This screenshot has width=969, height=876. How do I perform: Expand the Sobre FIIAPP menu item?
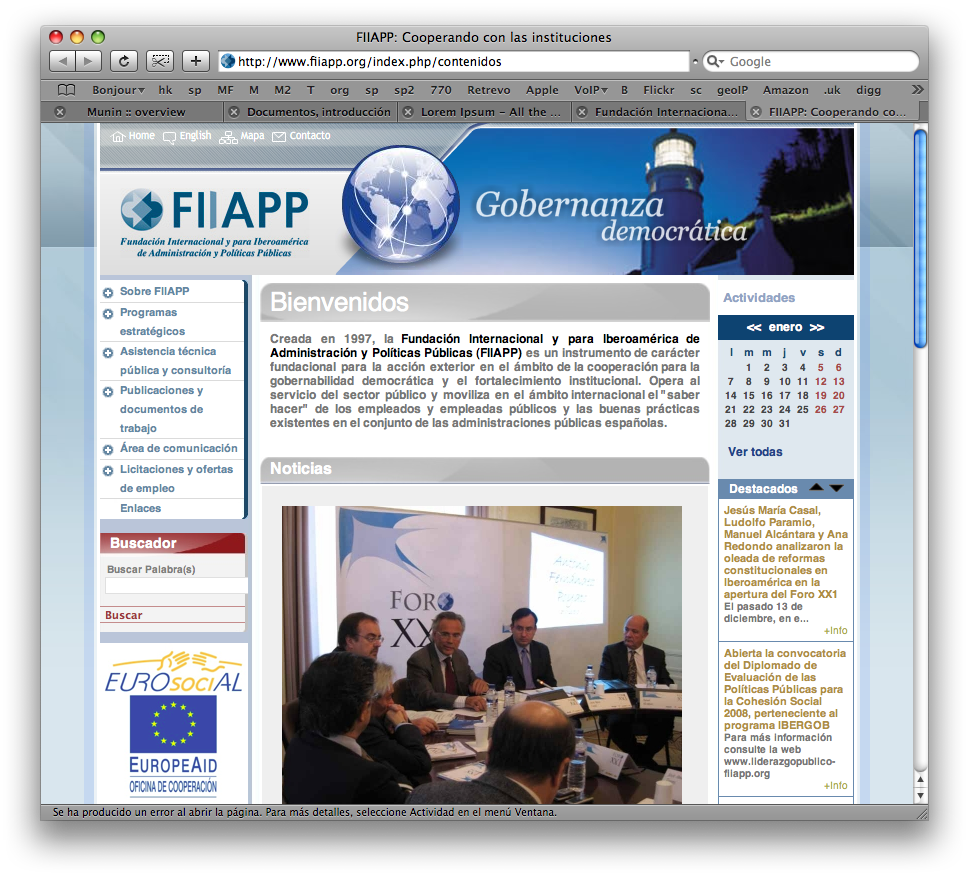(107, 292)
